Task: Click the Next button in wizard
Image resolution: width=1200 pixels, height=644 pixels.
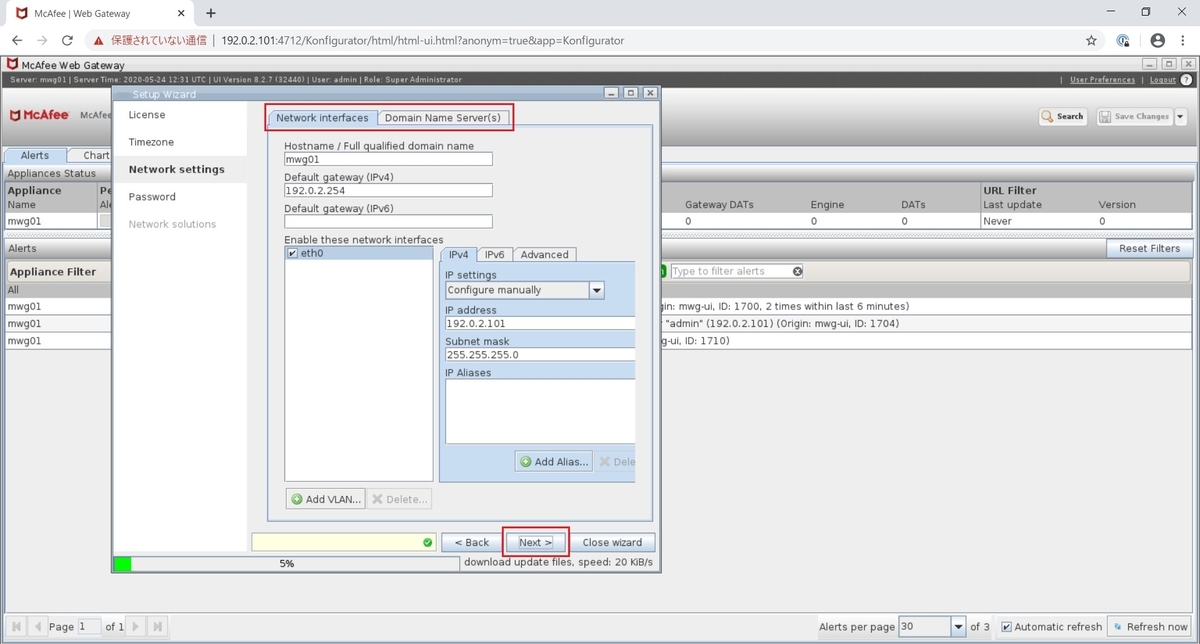Action: click(x=536, y=542)
